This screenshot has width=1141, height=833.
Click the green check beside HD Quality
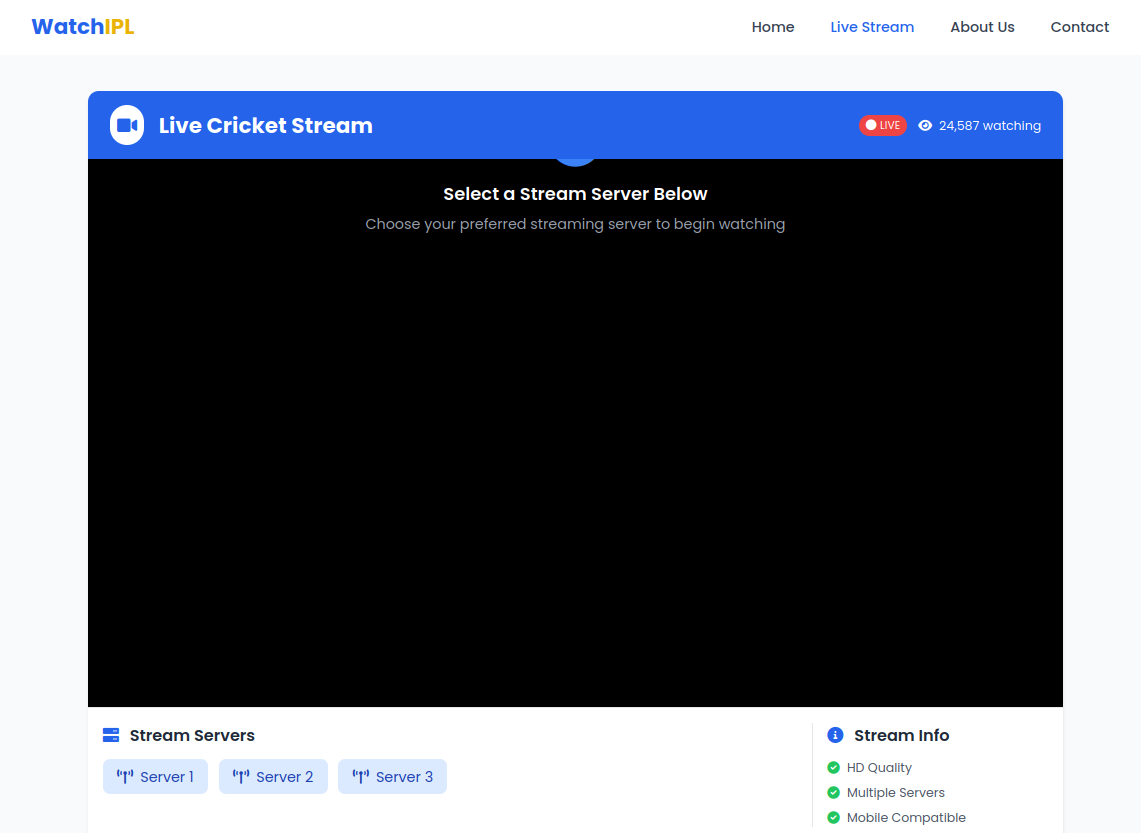(833, 768)
